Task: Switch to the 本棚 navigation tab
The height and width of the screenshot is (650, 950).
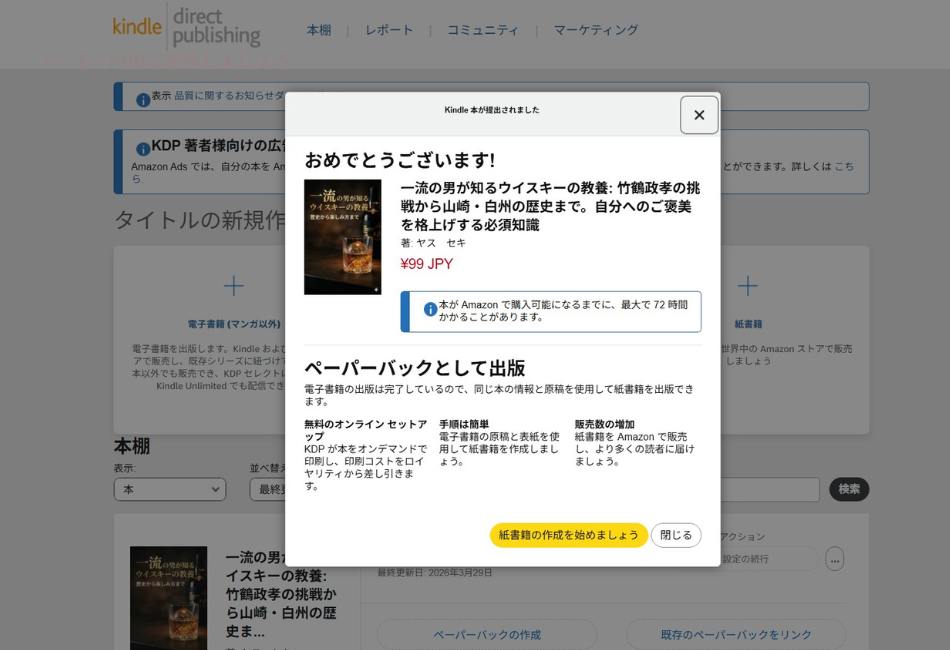Action: [318, 30]
